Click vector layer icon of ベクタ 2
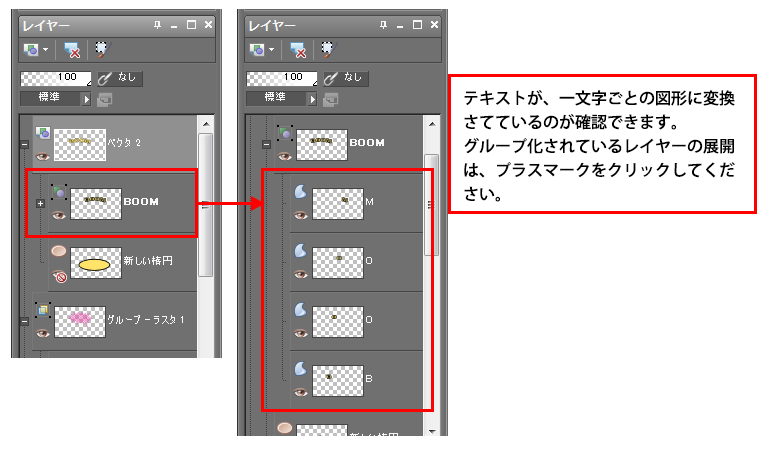Image resolution: width=770 pixels, height=450 pixels. [x=43, y=133]
